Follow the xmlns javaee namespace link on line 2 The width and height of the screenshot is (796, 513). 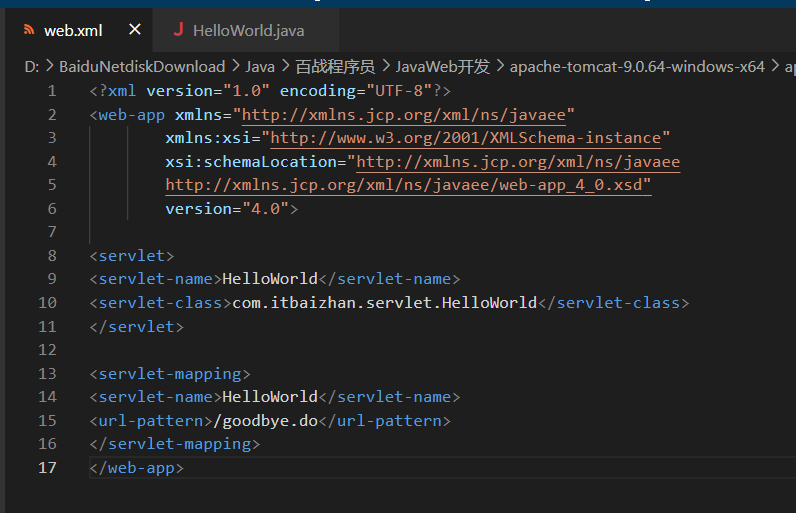coord(404,115)
